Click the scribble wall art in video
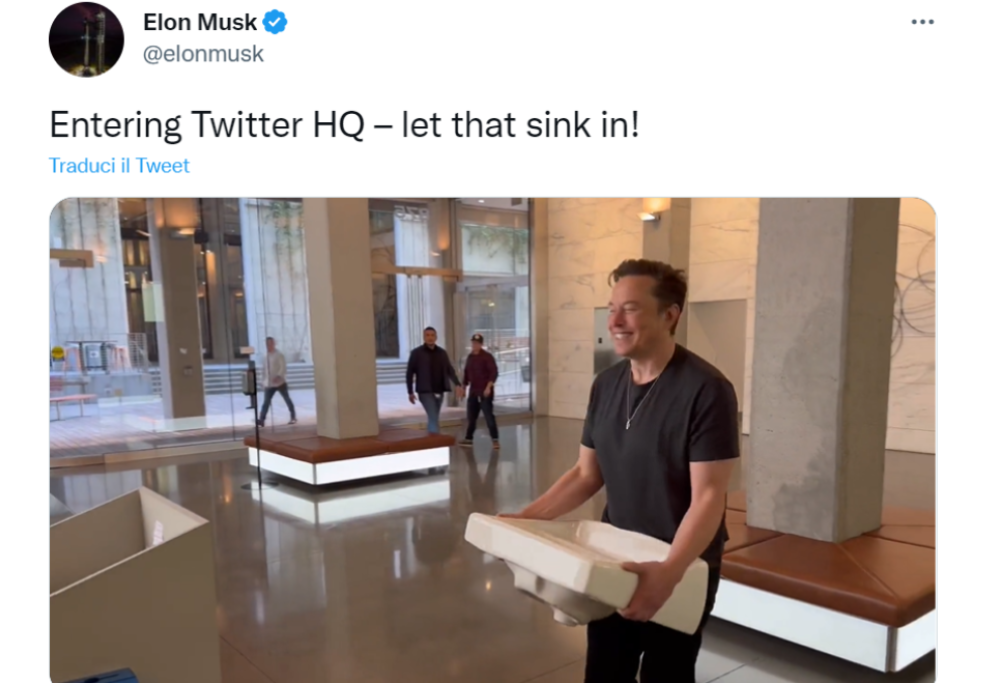Viewport: 1000px width, 683px height. pos(915,300)
